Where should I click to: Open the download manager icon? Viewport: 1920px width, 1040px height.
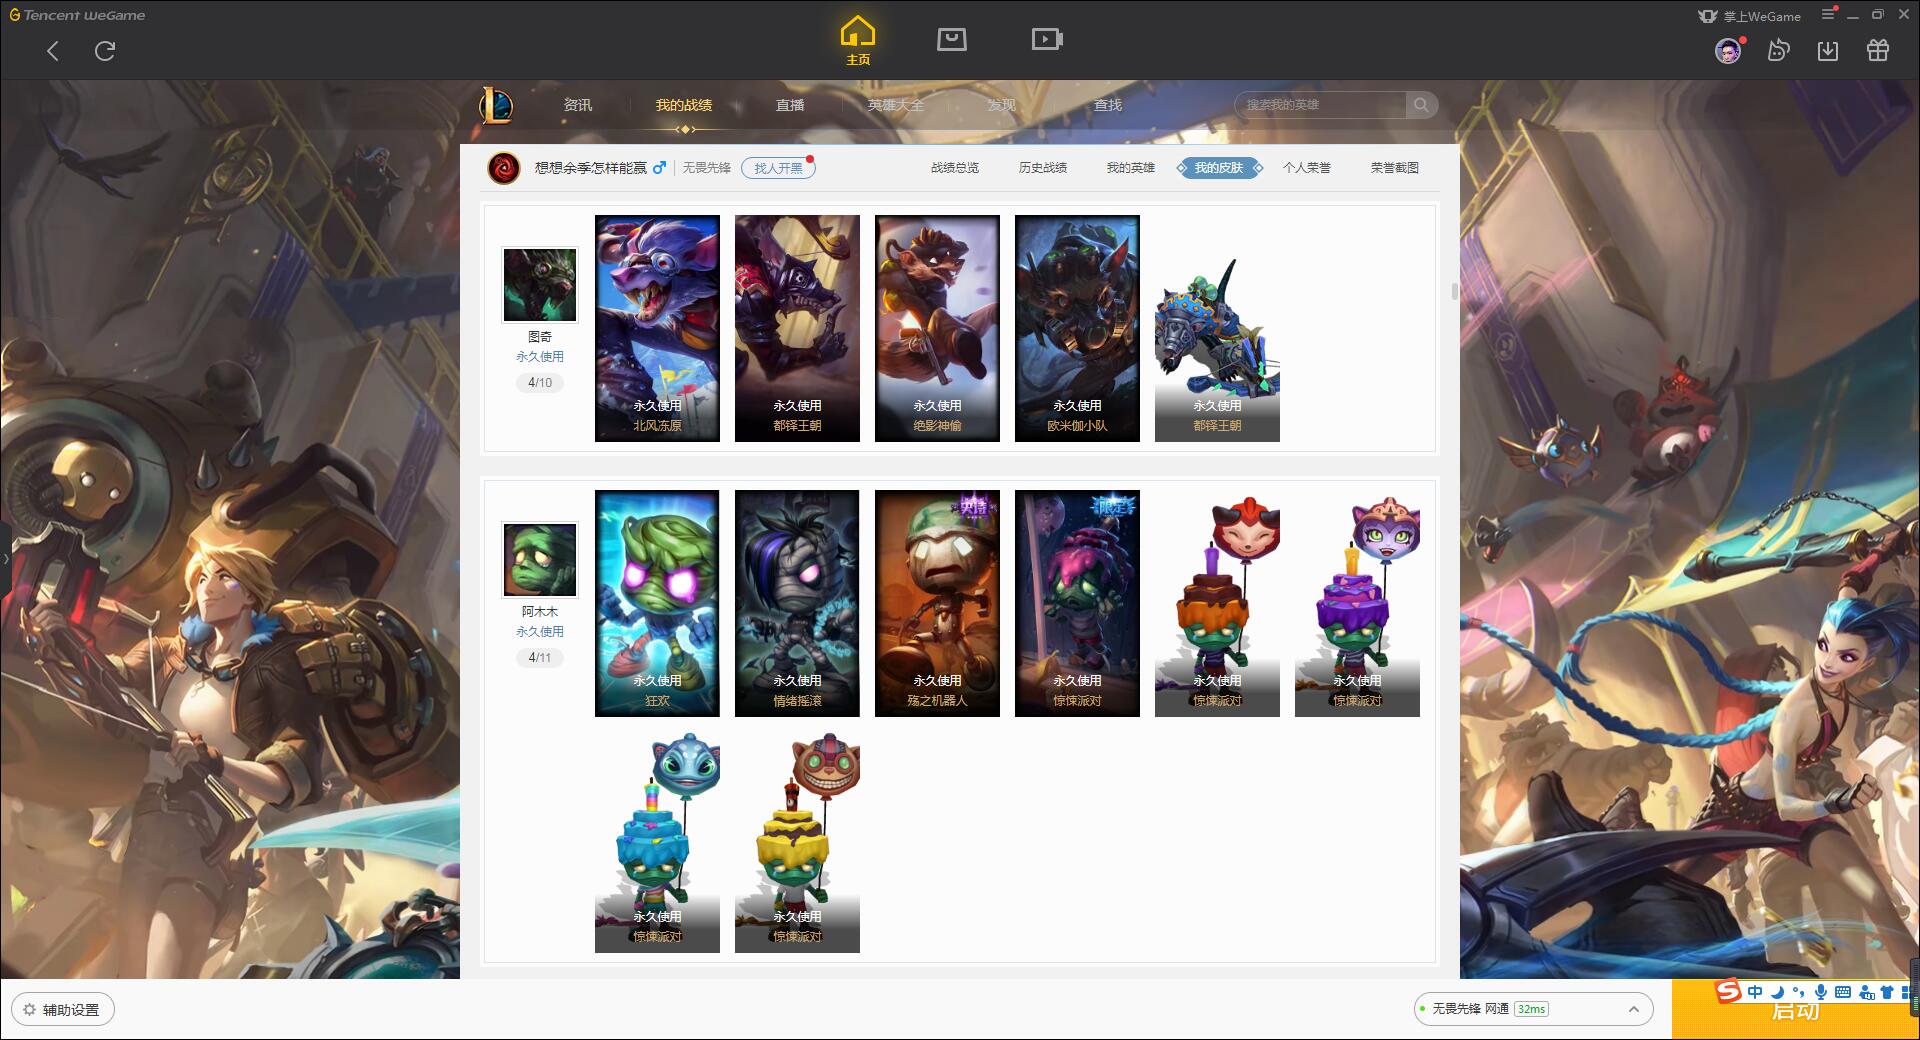pyautogui.click(x=1828, y=51)
